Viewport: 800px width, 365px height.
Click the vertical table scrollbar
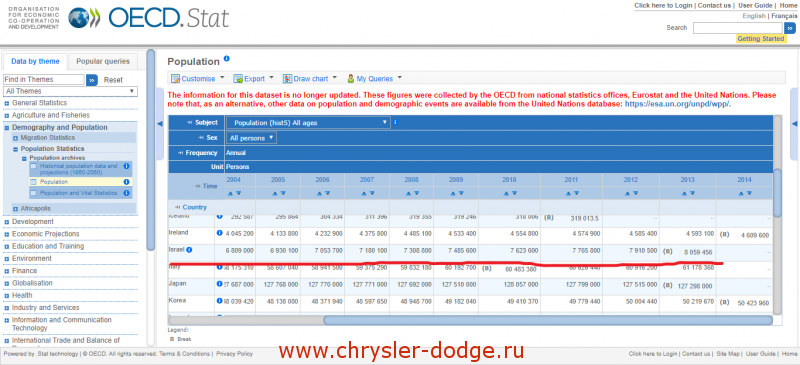(x=777, y=193)
